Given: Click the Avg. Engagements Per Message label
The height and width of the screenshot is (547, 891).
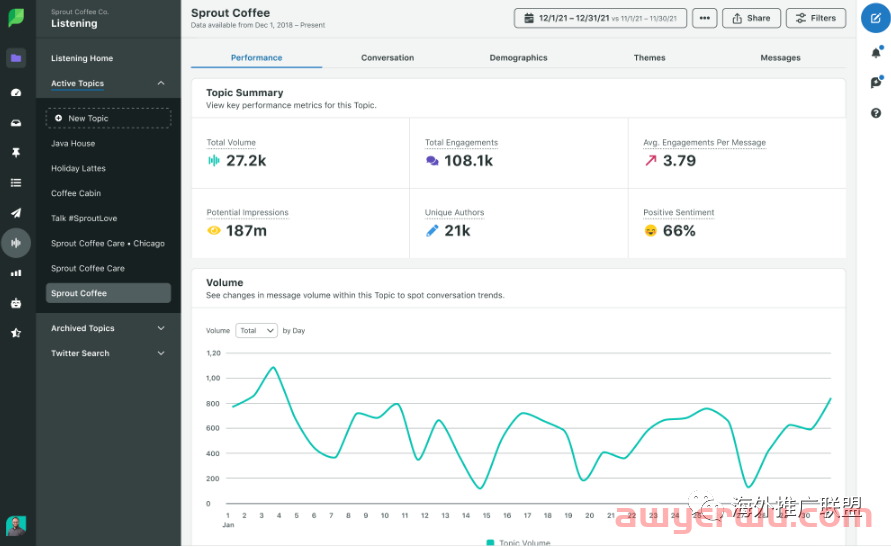Looking at the screenshot, I should pyautogui.click(x=705, y=143).
